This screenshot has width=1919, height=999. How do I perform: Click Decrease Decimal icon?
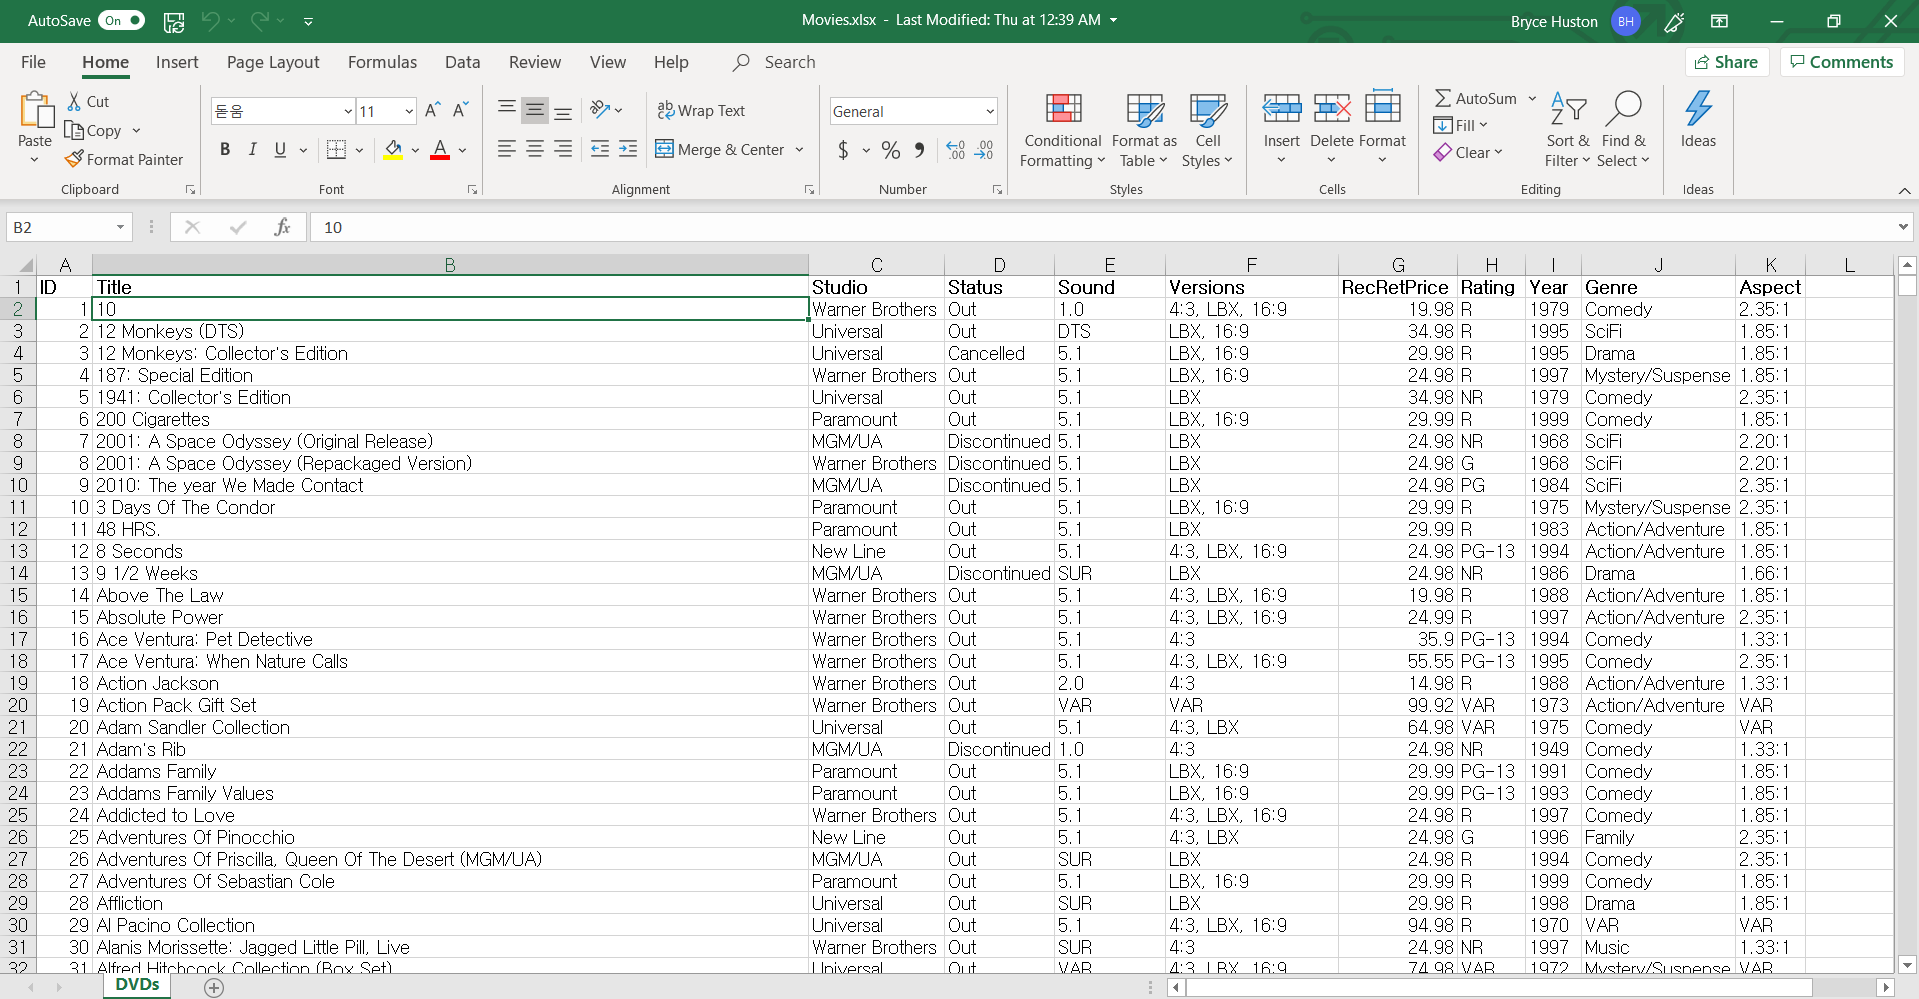tap(984, 150)
